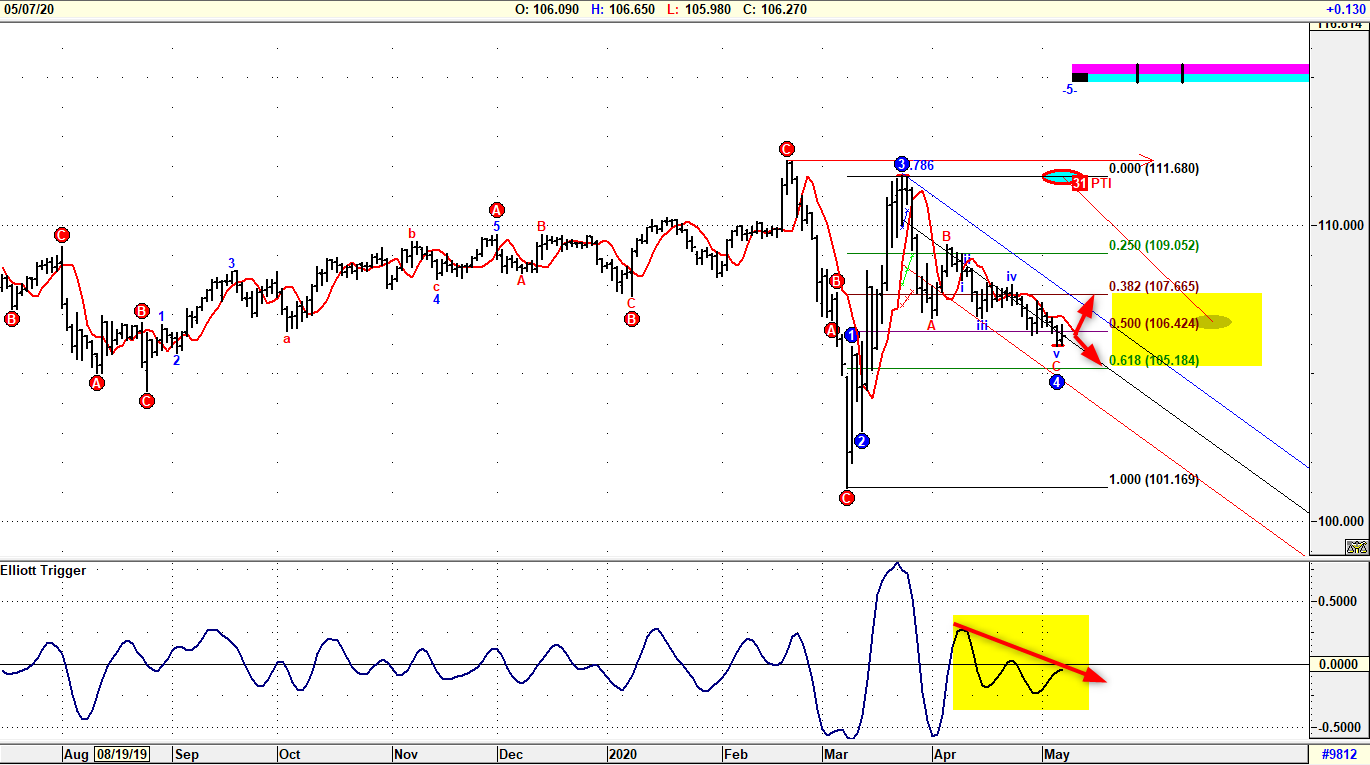1370x765 pixels.
Task: Select the low price L: 105.980
Action: (x=699, y=9)
